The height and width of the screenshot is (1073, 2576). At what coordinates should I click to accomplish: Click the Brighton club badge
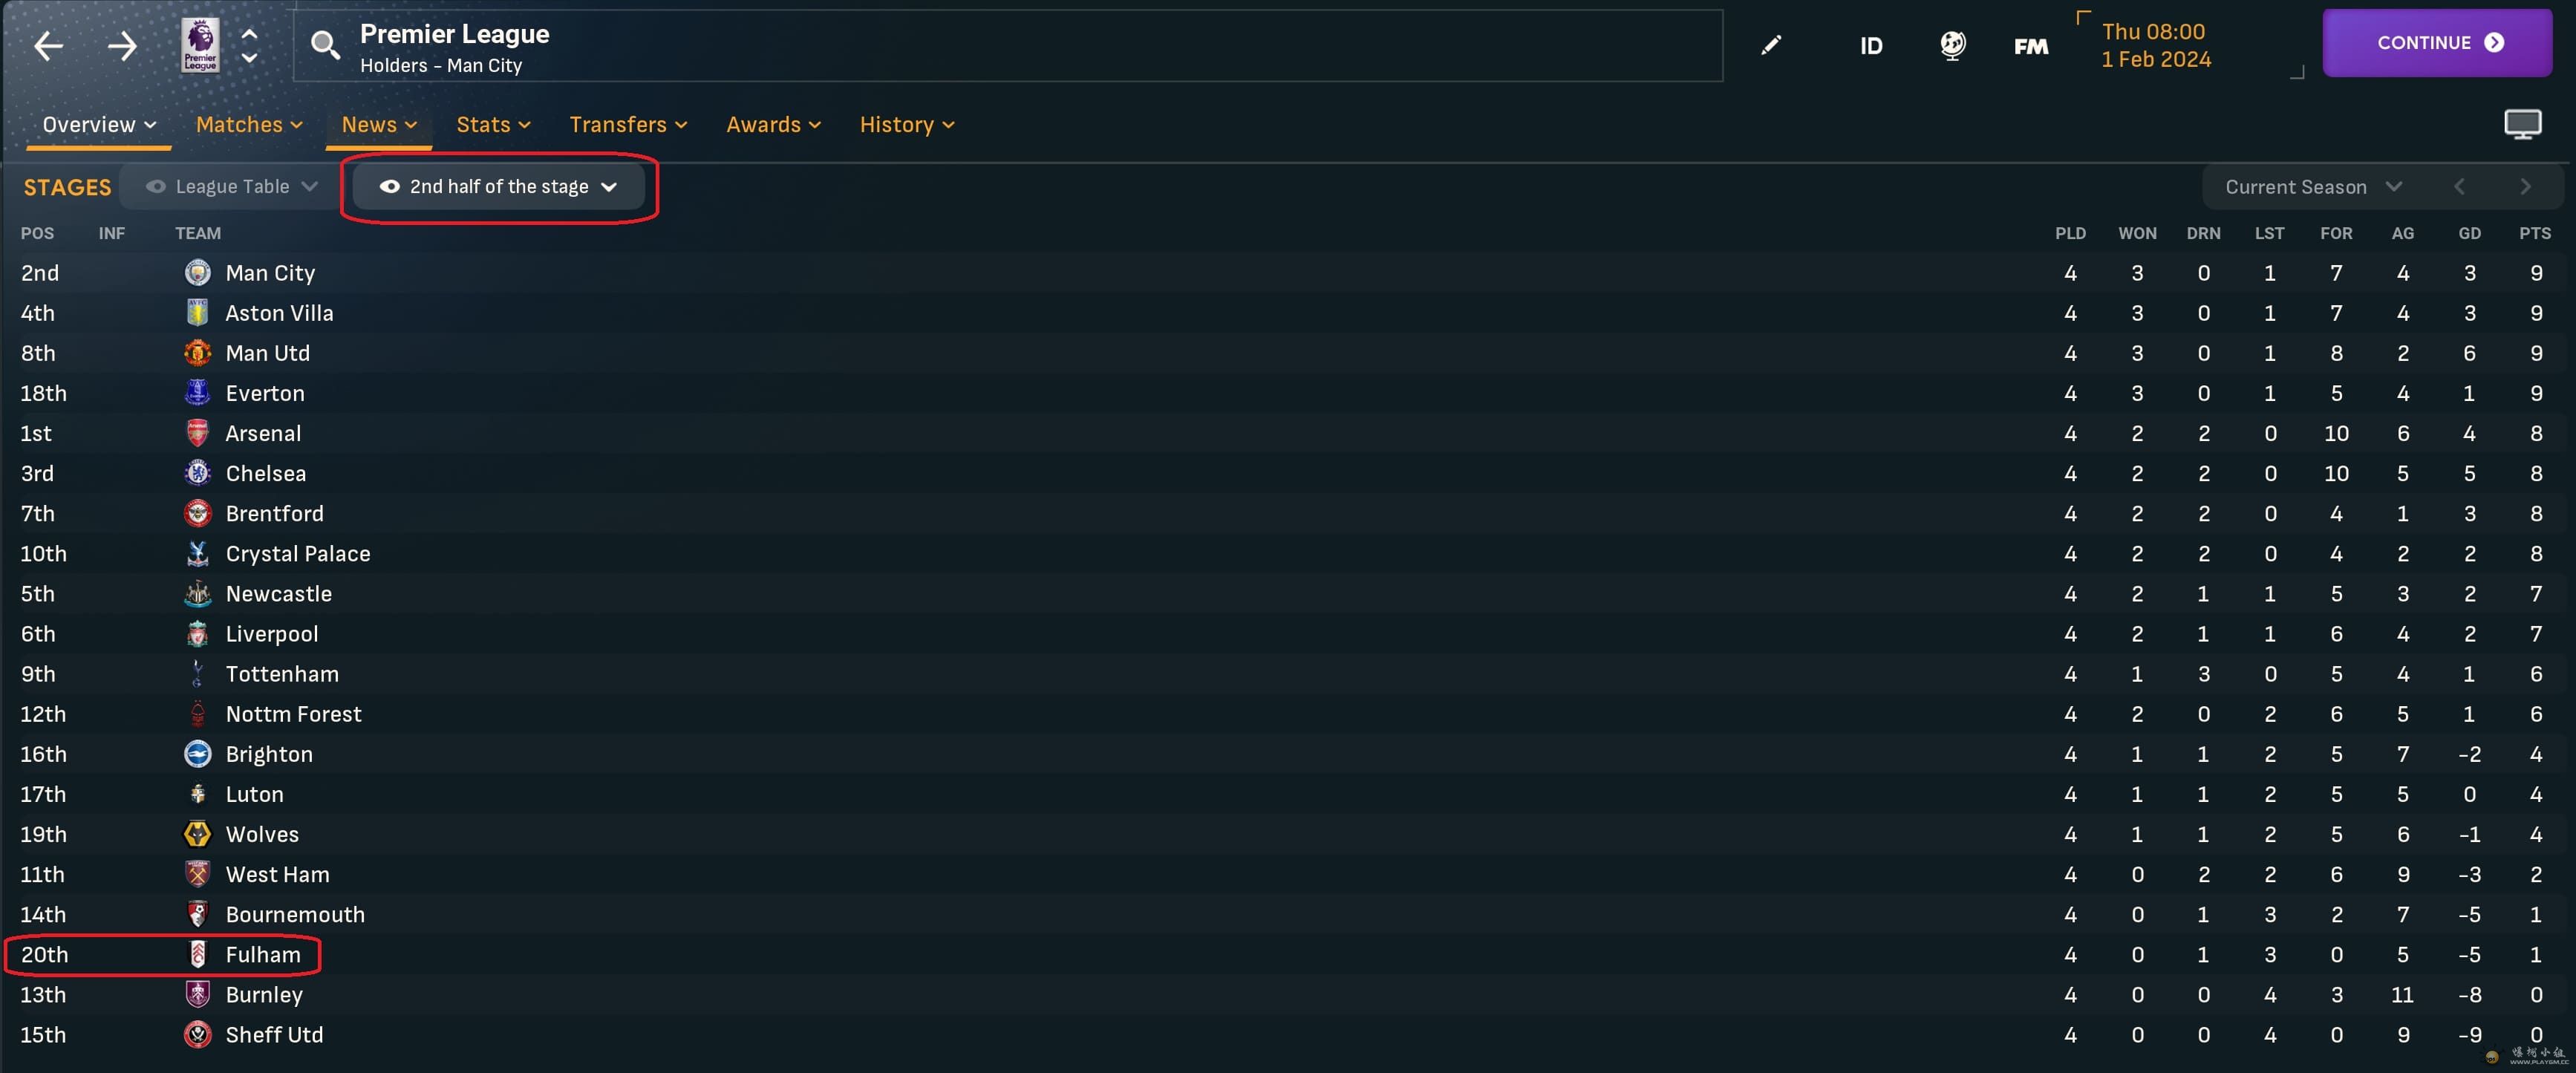click(198, 753)
